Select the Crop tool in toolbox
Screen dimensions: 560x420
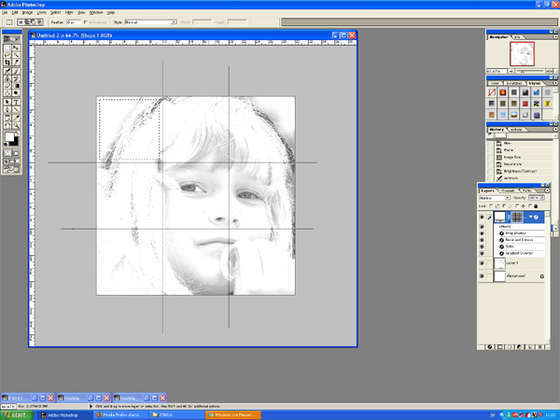tap(7, 63)
